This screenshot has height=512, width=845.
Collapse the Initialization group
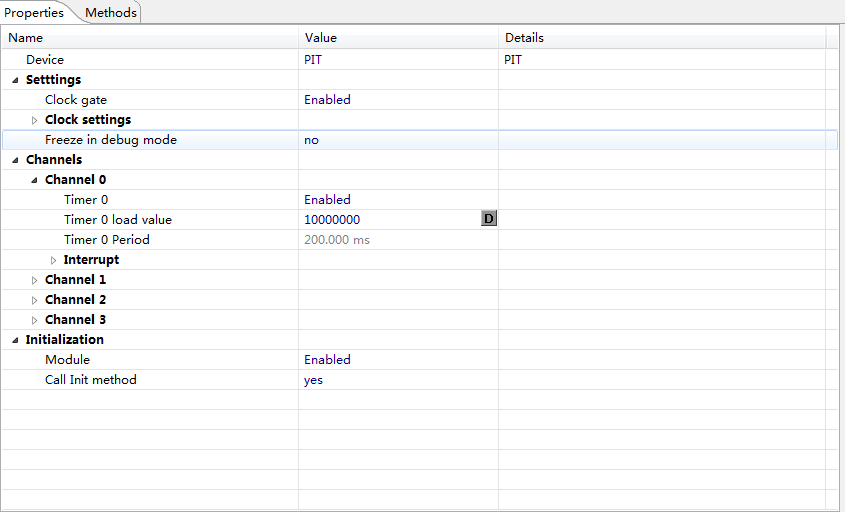point(15,340)
